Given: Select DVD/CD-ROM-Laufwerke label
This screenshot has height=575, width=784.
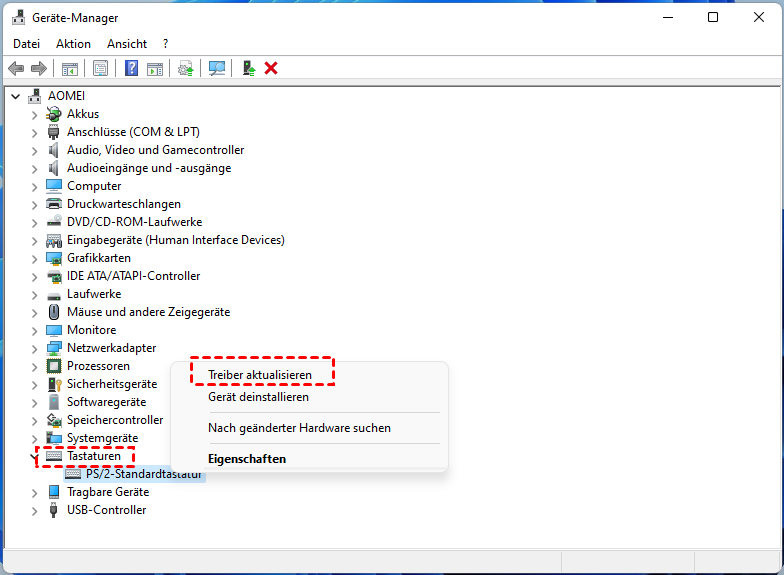Looking at the screenshot, I should point(134,222).
